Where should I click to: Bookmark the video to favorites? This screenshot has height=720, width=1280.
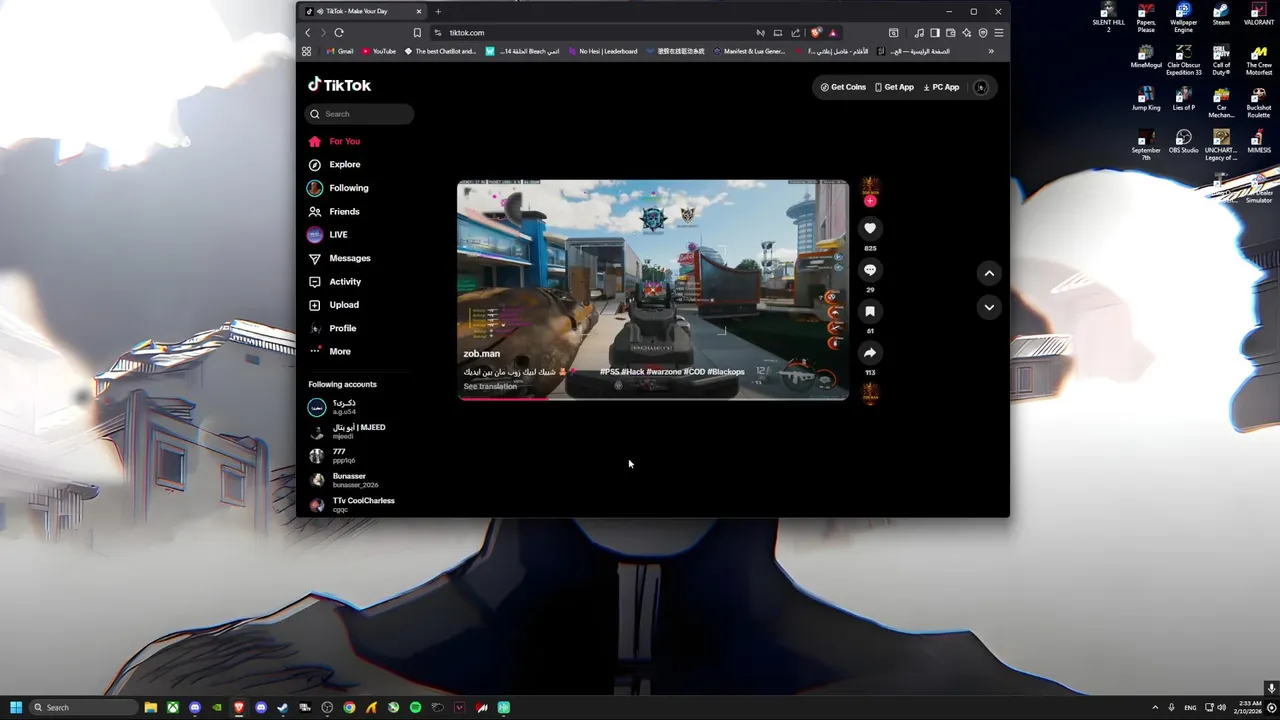pos(870,311)
